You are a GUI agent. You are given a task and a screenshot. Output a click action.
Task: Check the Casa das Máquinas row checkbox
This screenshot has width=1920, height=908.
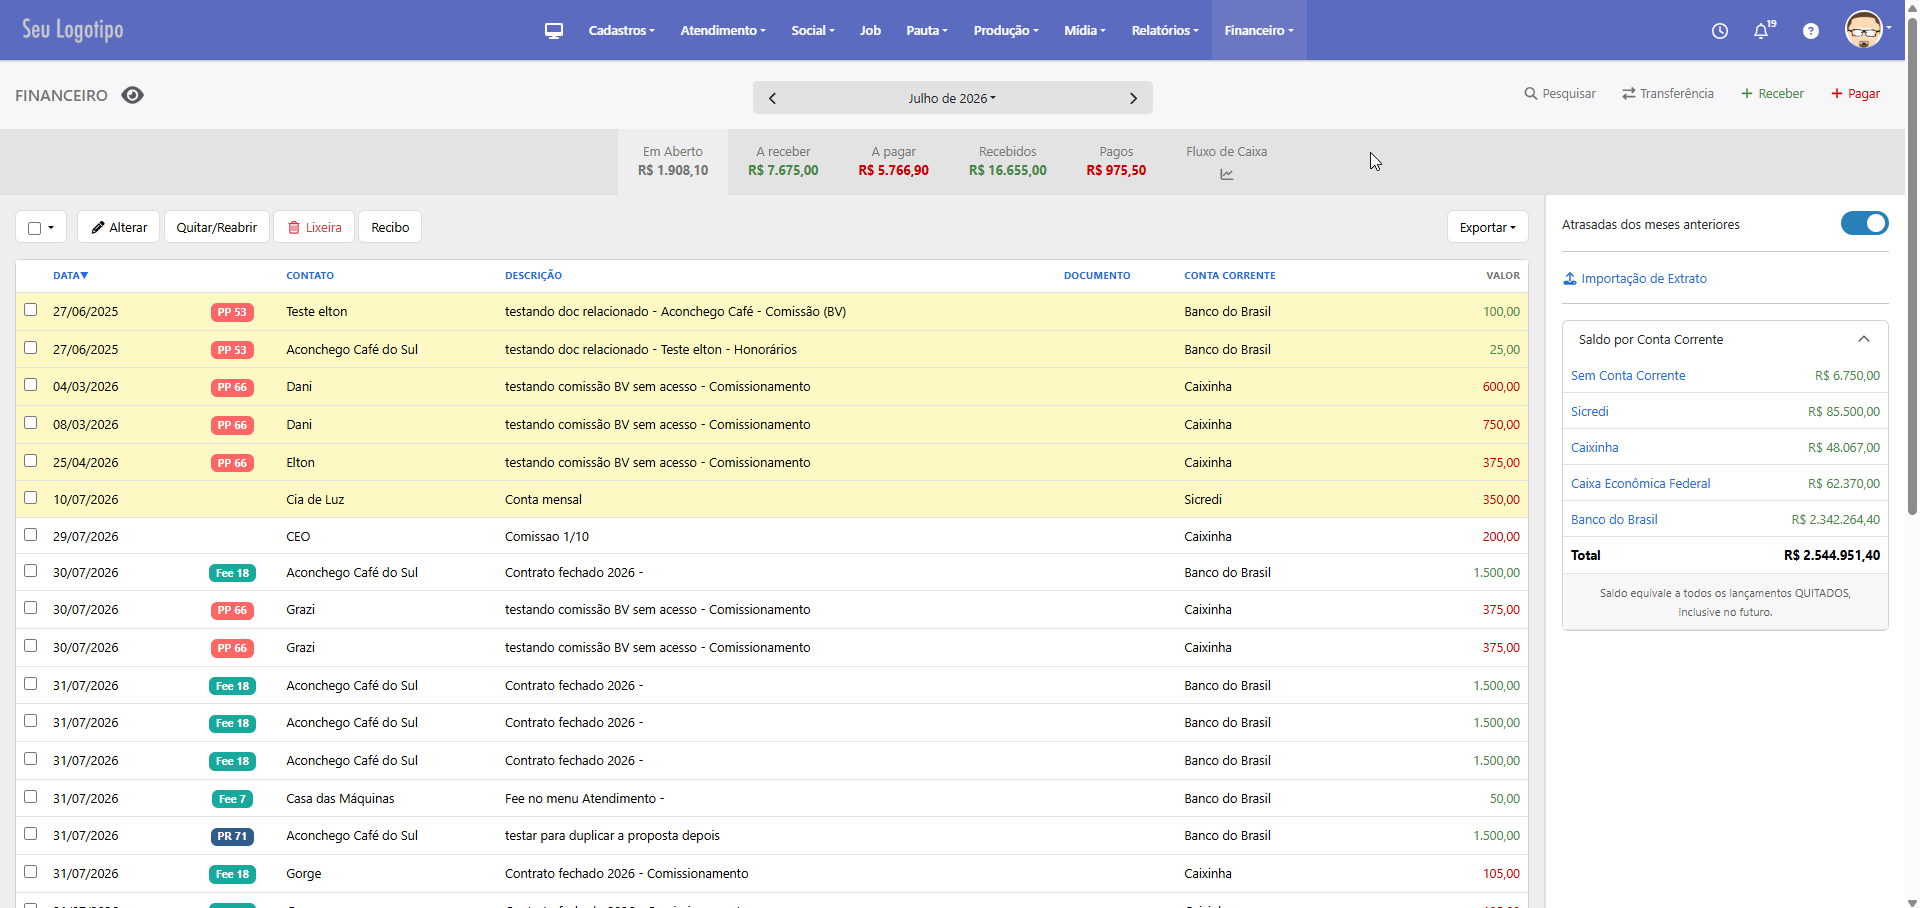coord(31,797)
